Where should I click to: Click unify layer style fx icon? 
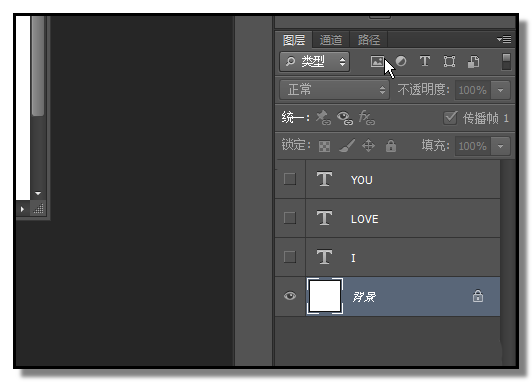tap(366, 117)
